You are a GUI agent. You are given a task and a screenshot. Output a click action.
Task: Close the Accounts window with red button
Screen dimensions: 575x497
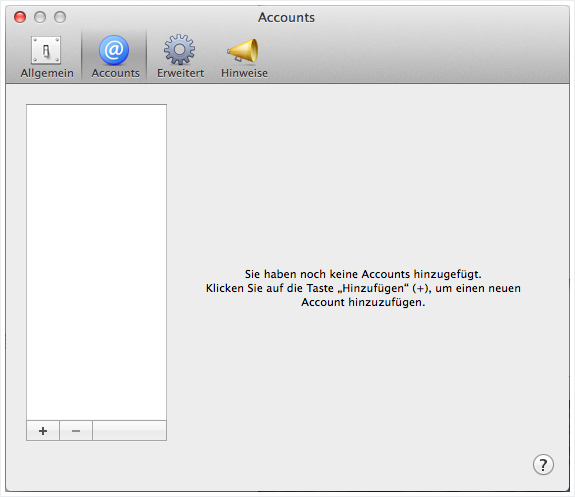click(x=20, y=17)
